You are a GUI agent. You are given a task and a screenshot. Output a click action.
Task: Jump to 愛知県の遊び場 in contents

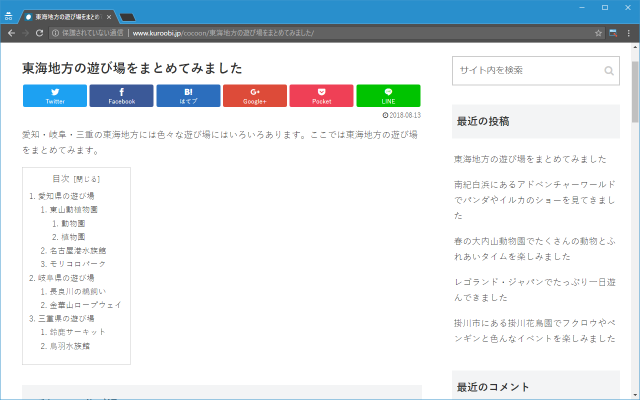tap(65, 196)
